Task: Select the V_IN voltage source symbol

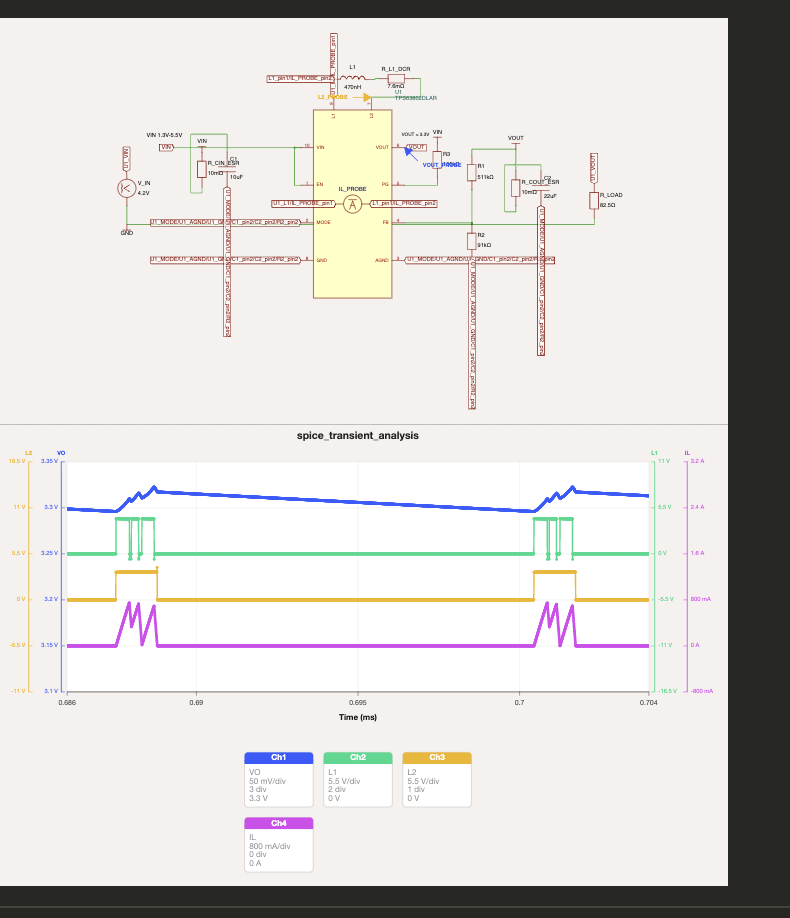Action: pos(126,188)
